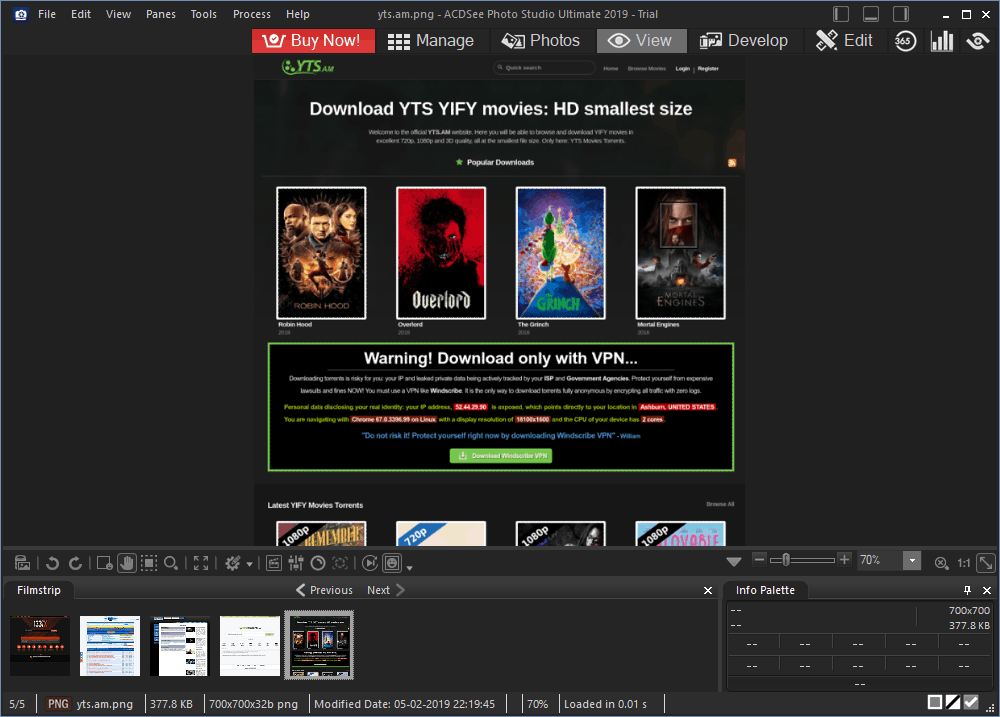Go to Next image in filmstrip
This screenshot has height=717, width=1000.
coord(386,590)
